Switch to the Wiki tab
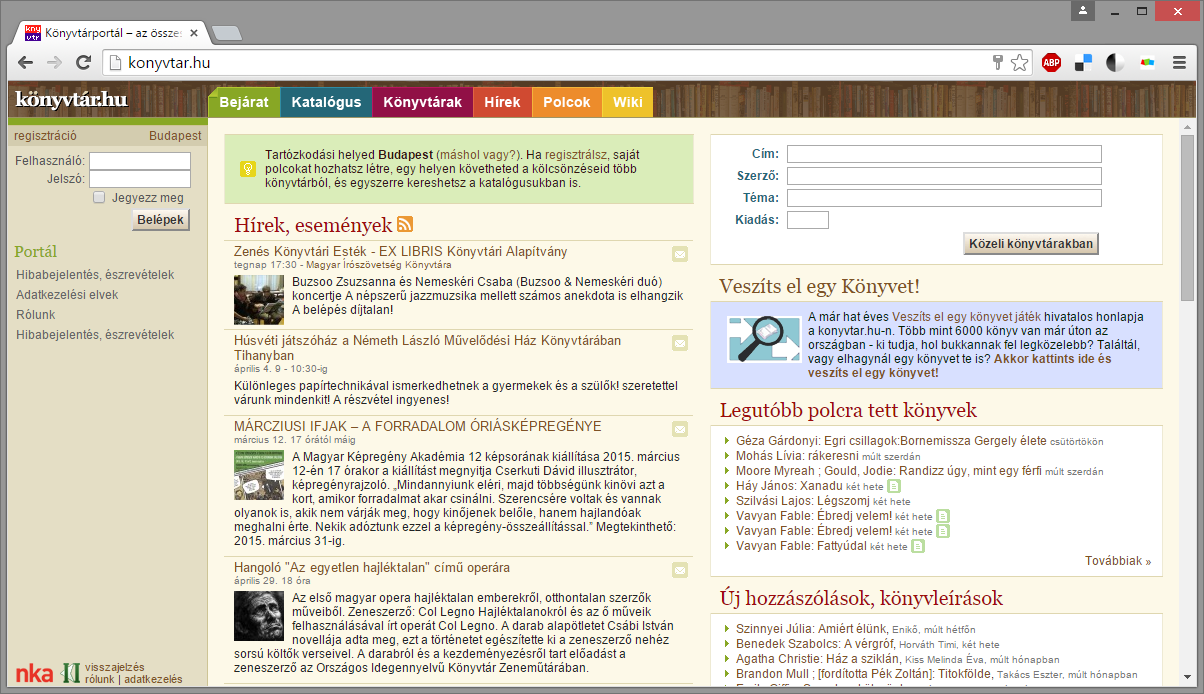The image size is (1204, 694). pos(628,102)
